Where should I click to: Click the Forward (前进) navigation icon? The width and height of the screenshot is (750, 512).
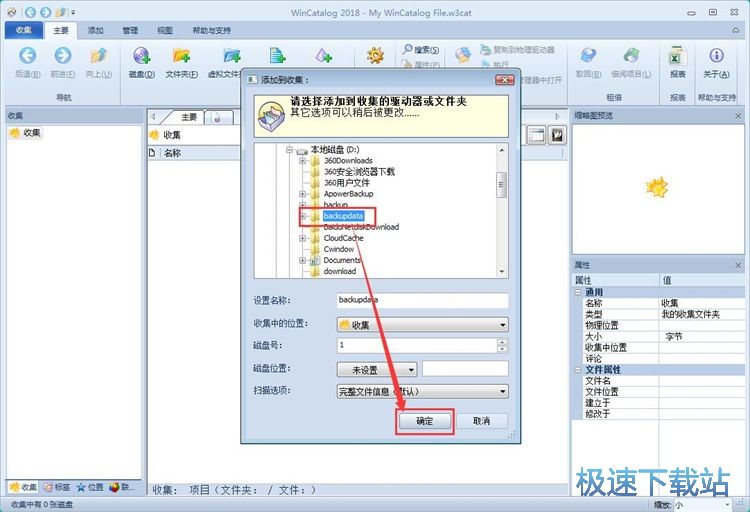point(63,56)
